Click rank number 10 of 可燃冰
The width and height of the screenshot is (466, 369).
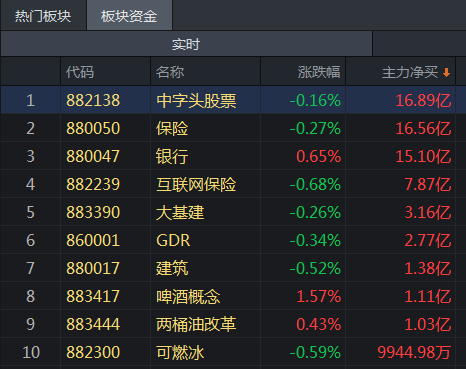pos(31,352)
